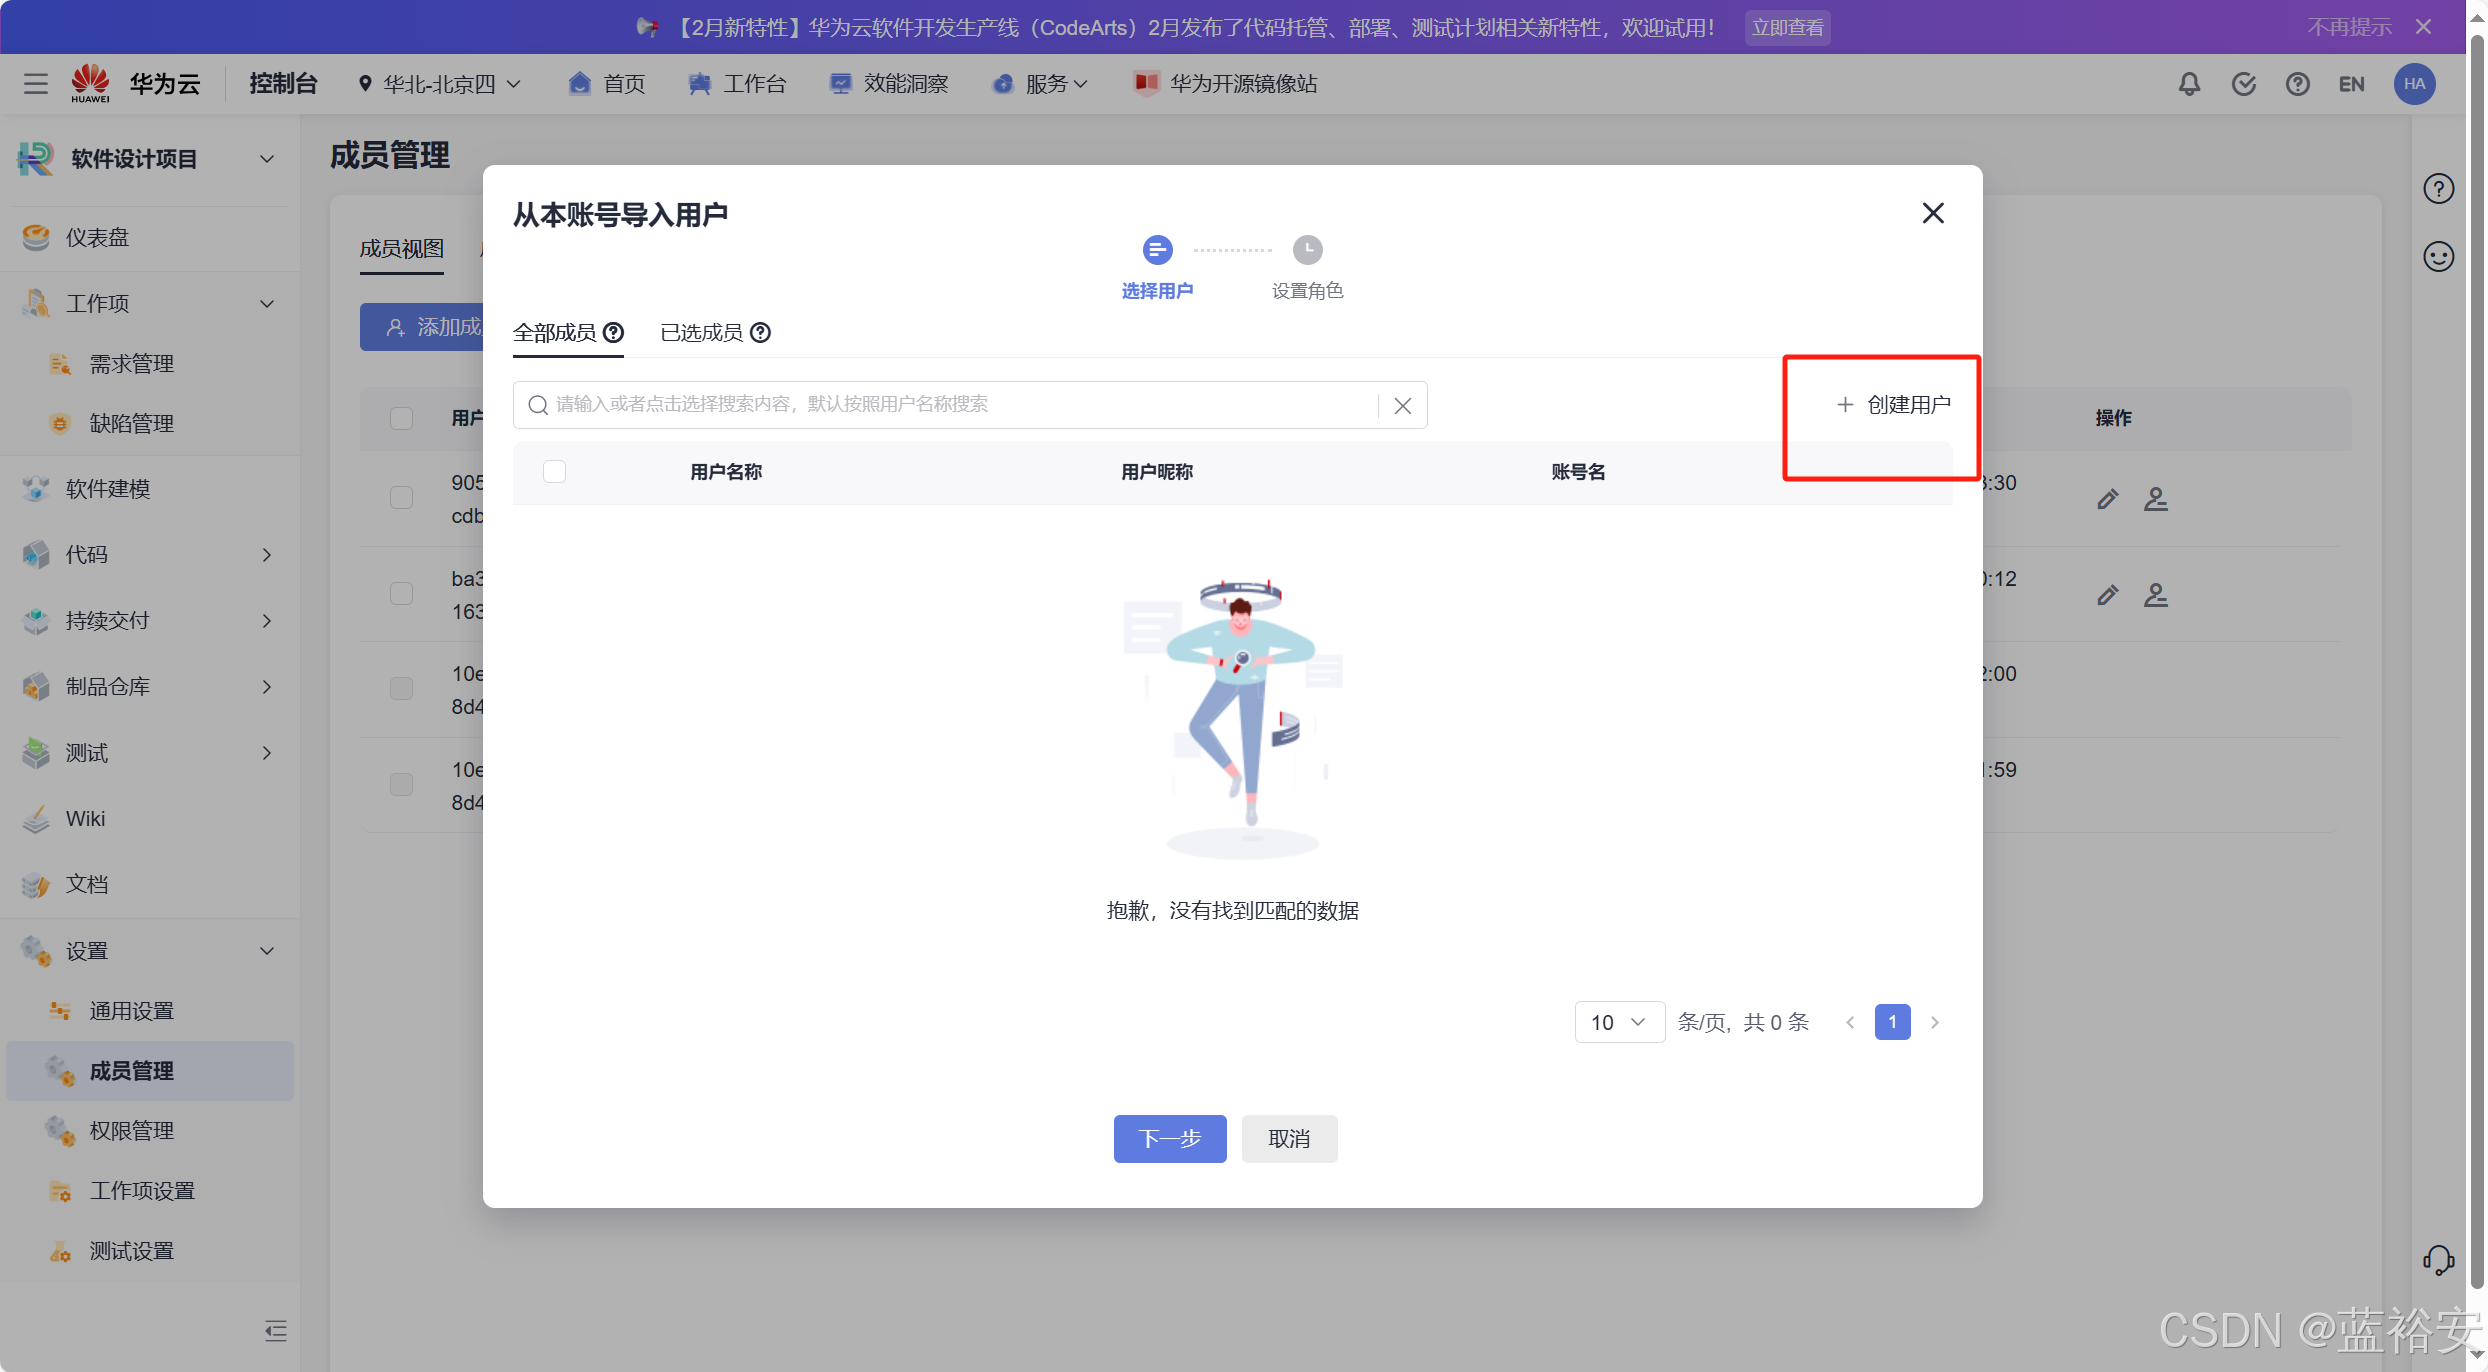Screen dimensions: 2488x1372
Task: Check the select-all box in dialog table
Action: 554,472
